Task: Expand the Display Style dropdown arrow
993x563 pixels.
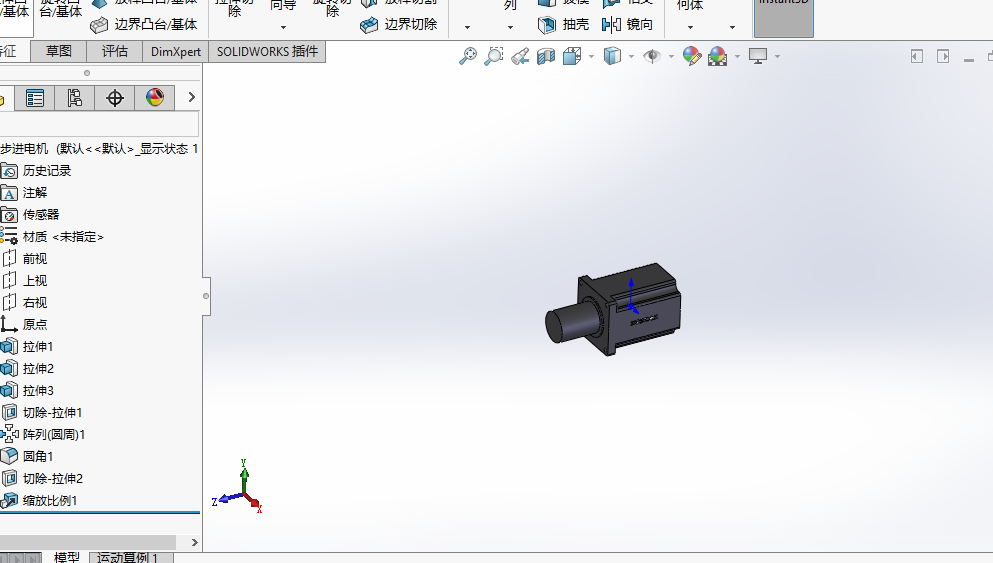Action: 631,56
